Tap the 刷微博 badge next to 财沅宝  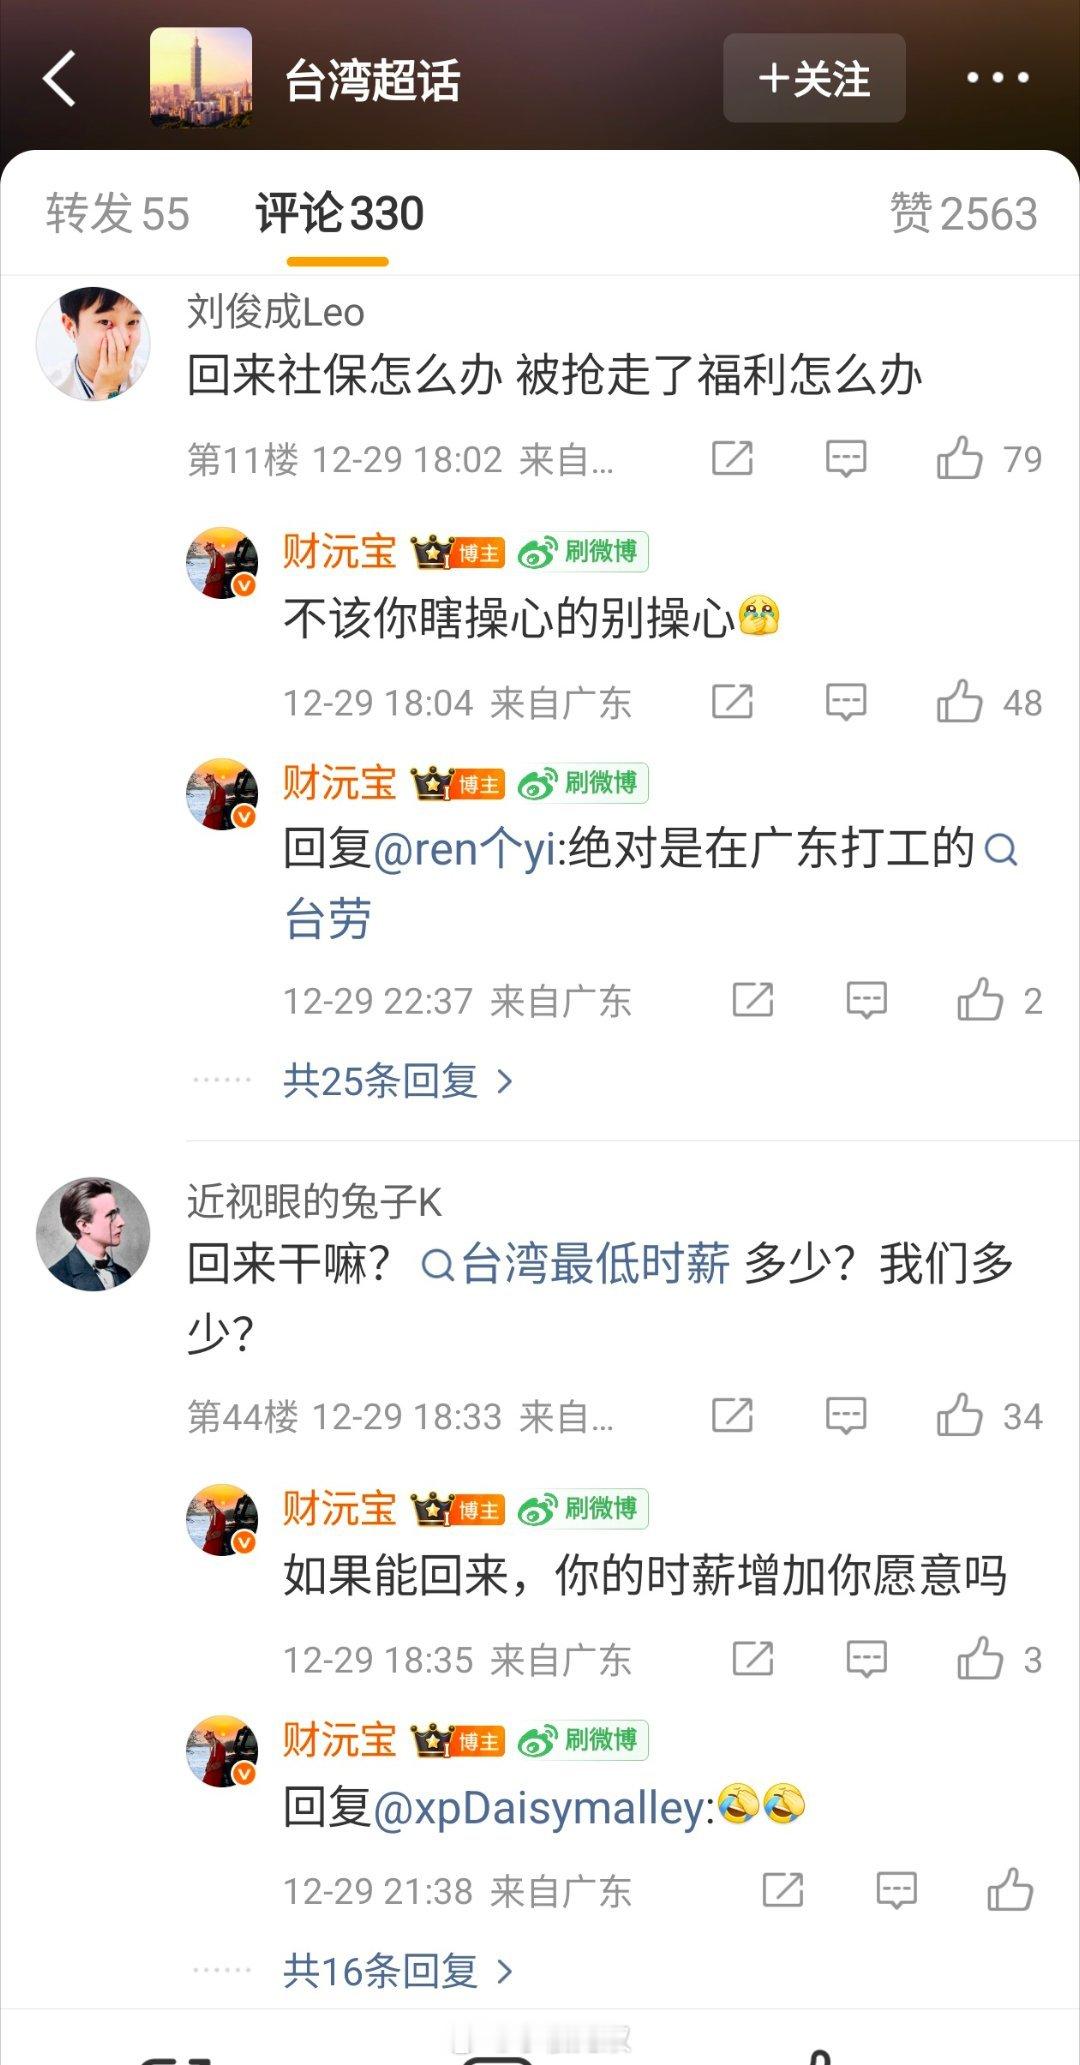click(583, 552)
